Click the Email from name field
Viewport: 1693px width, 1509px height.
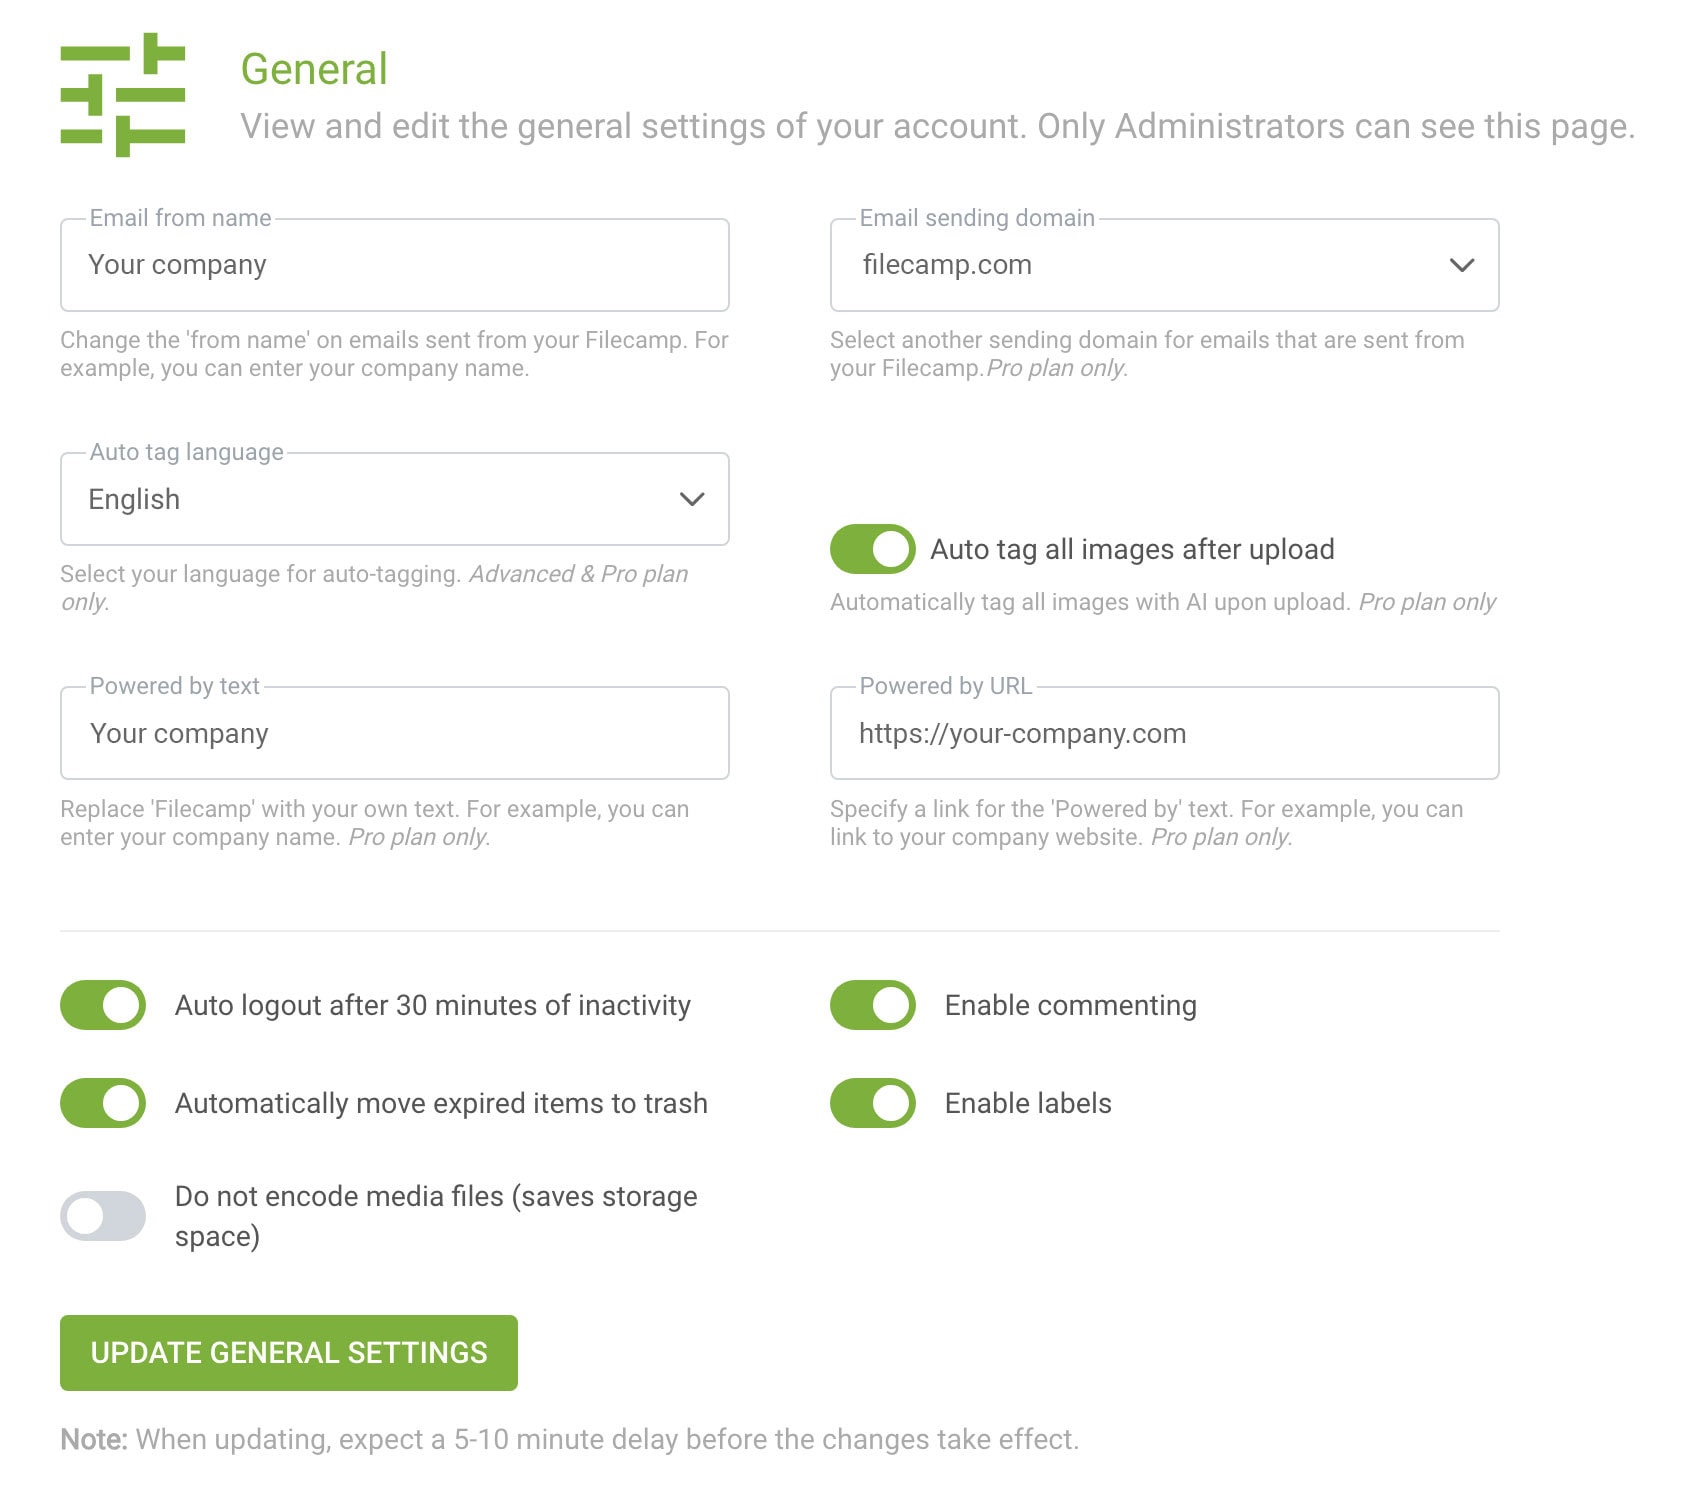pos(394,265)
